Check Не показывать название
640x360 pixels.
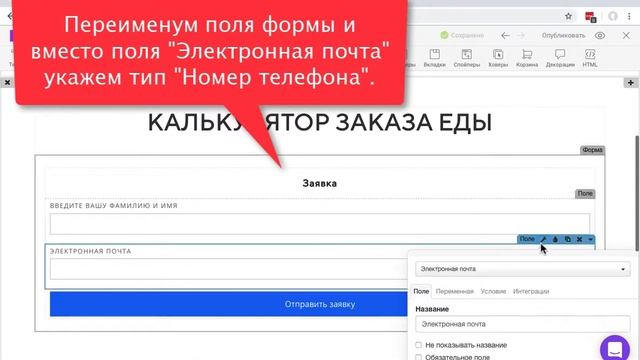(418, 345)
